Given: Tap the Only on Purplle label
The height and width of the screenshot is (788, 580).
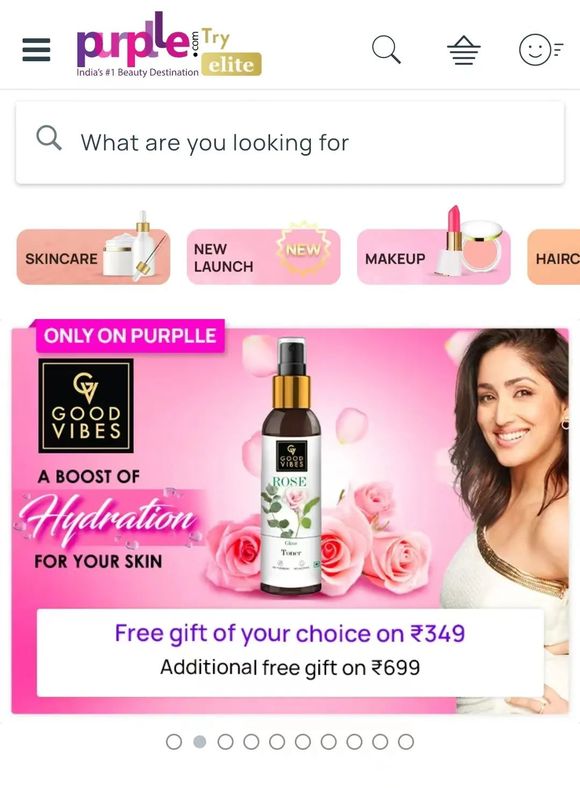Looking at the screenshot, I should pos(130,335).
